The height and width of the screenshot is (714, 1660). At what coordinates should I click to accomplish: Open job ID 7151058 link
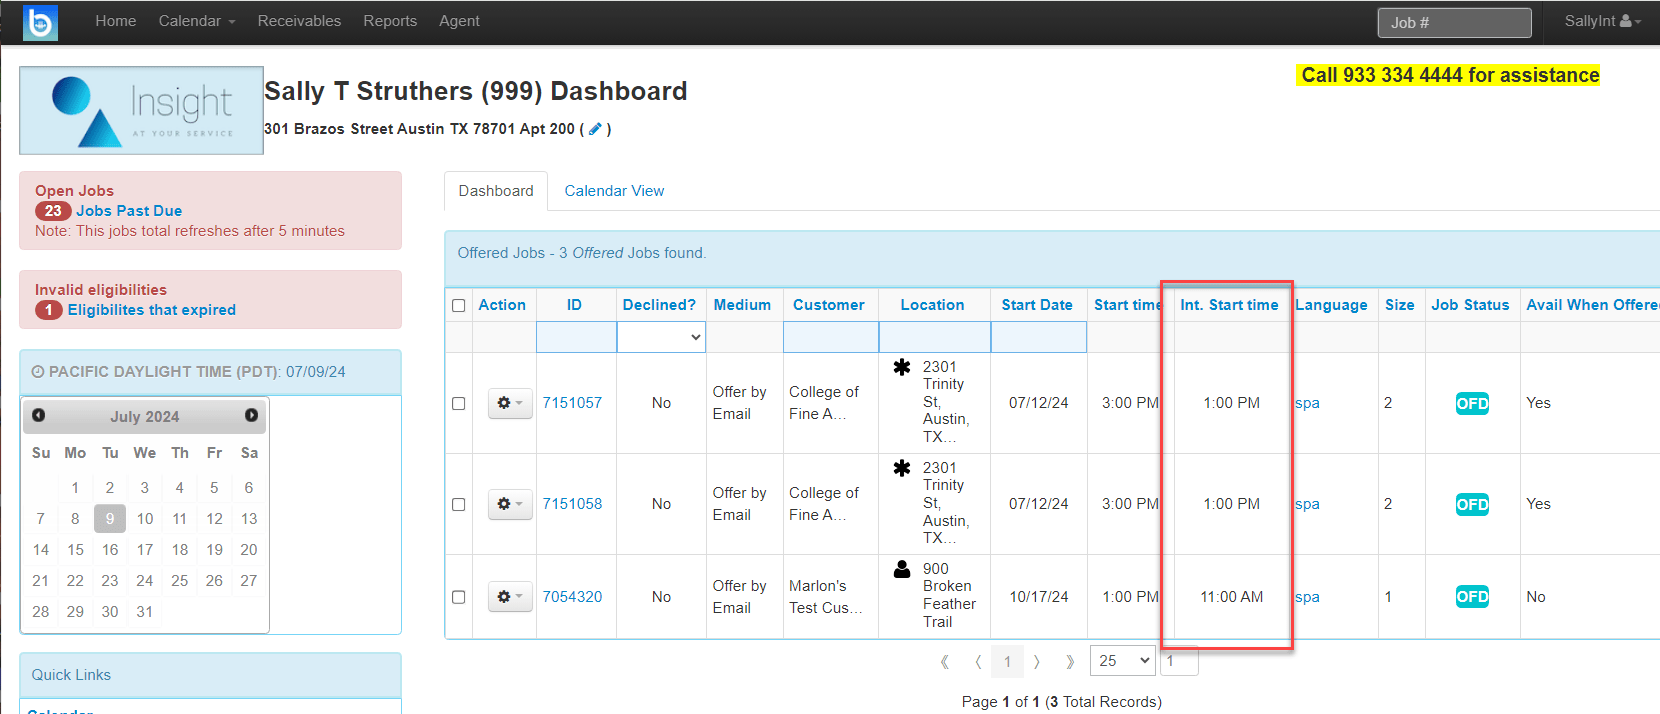click(x=572, y=504)
